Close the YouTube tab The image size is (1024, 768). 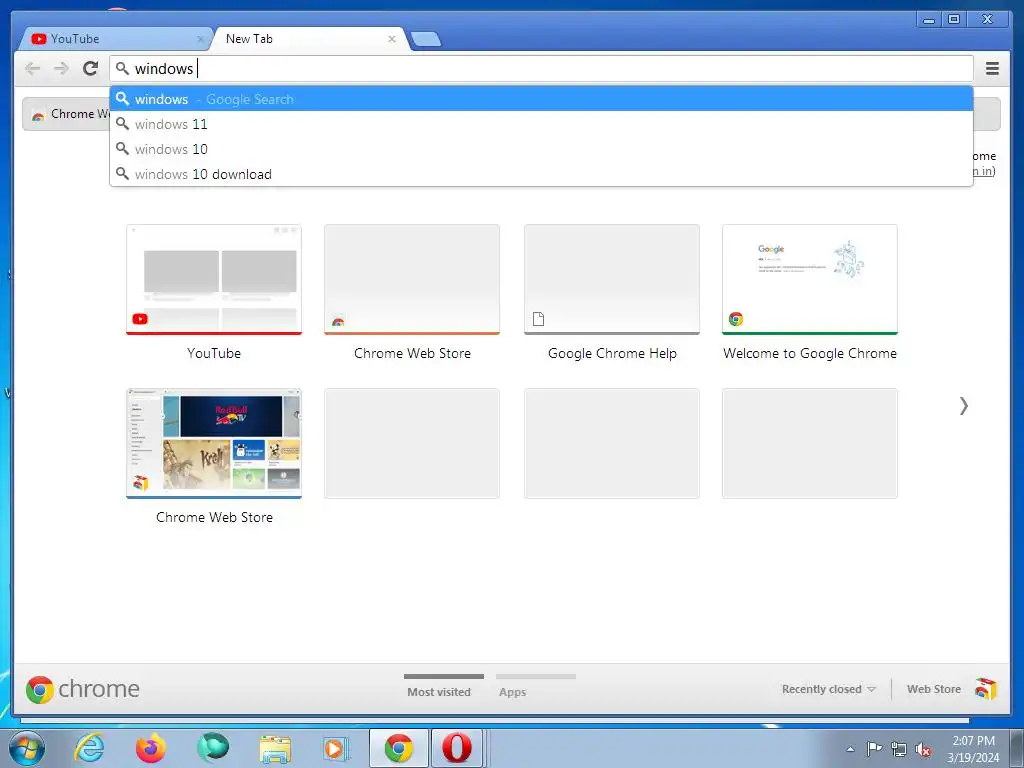coord(200,39)
